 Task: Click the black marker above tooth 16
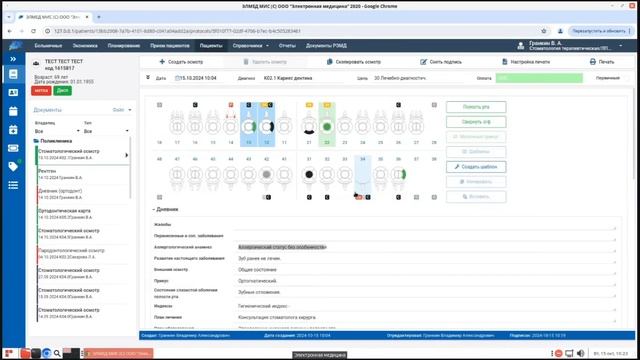point(195,105)
